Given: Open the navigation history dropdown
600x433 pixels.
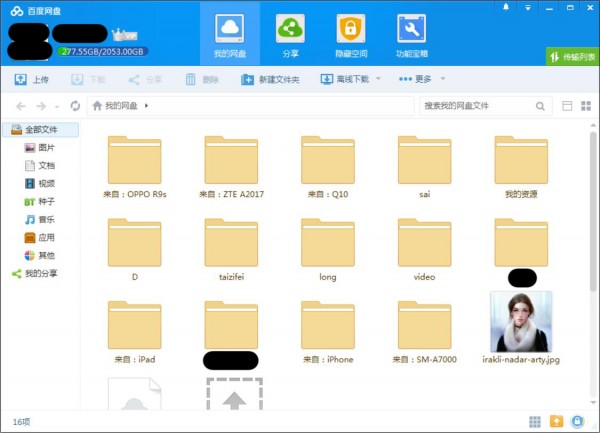Looking at the screenshot, I should (x=57, y=107).
